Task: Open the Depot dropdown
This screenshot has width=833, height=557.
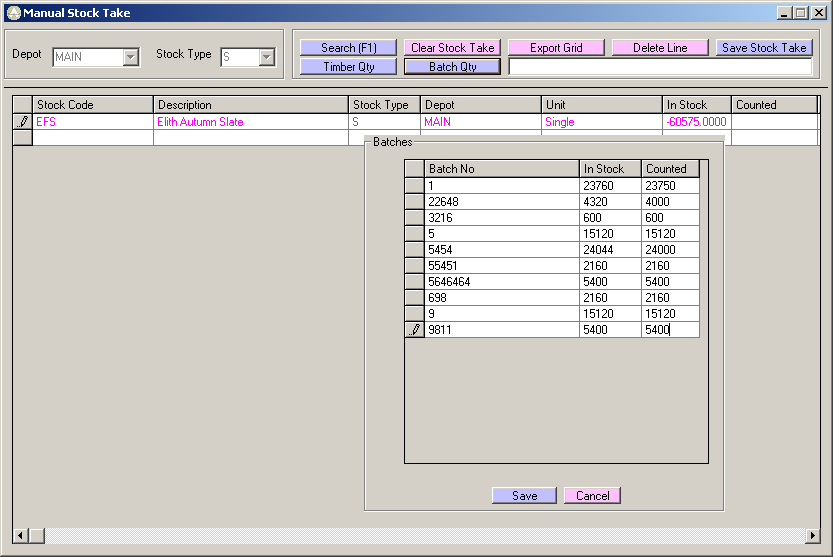Action: pos(130,58)
